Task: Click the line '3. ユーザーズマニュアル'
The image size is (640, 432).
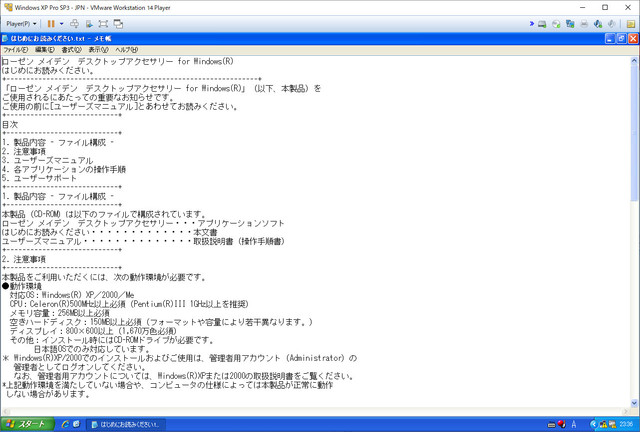Action: click(47, 160)
